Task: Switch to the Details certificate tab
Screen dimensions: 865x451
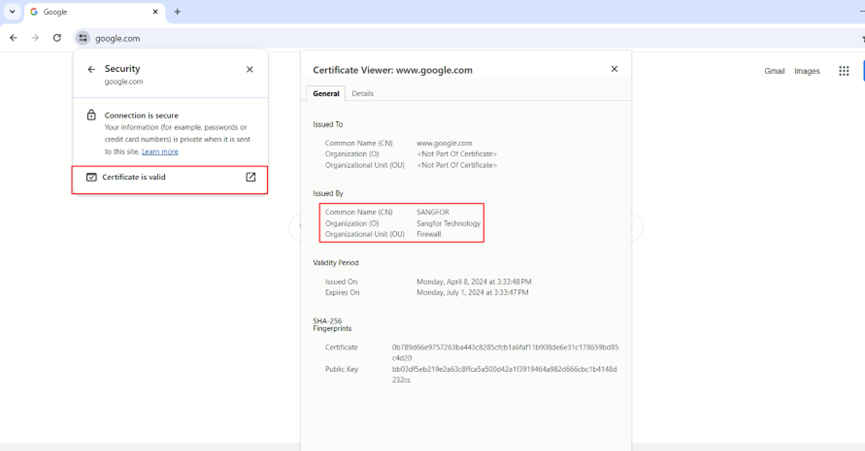Action: pyautogui.click(x=363, y=93)
